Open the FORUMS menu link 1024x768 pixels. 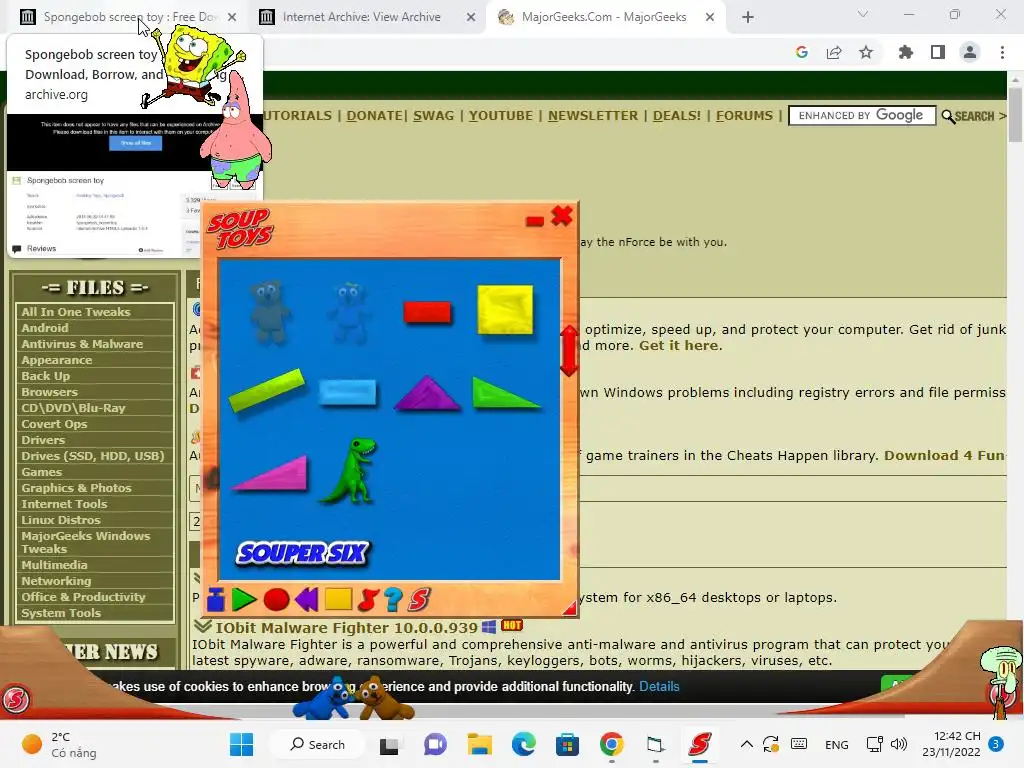744,116
